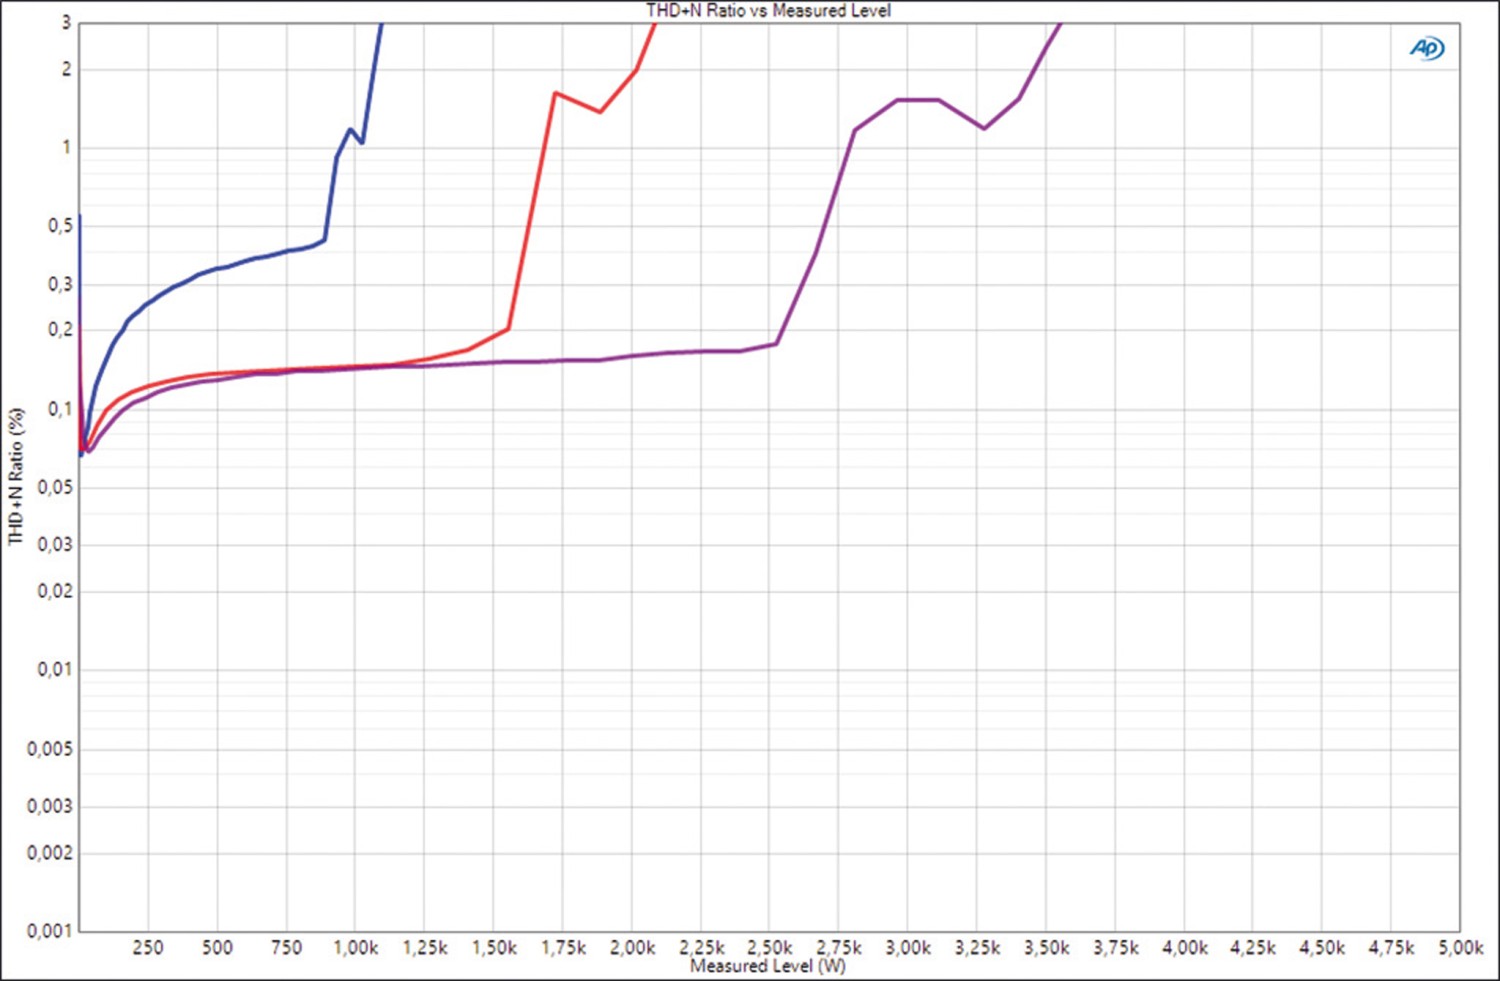Click the chart title THD+N Ratio vs Measured Level
This screenshot has height=981, width=1500.
coord(768,11)
